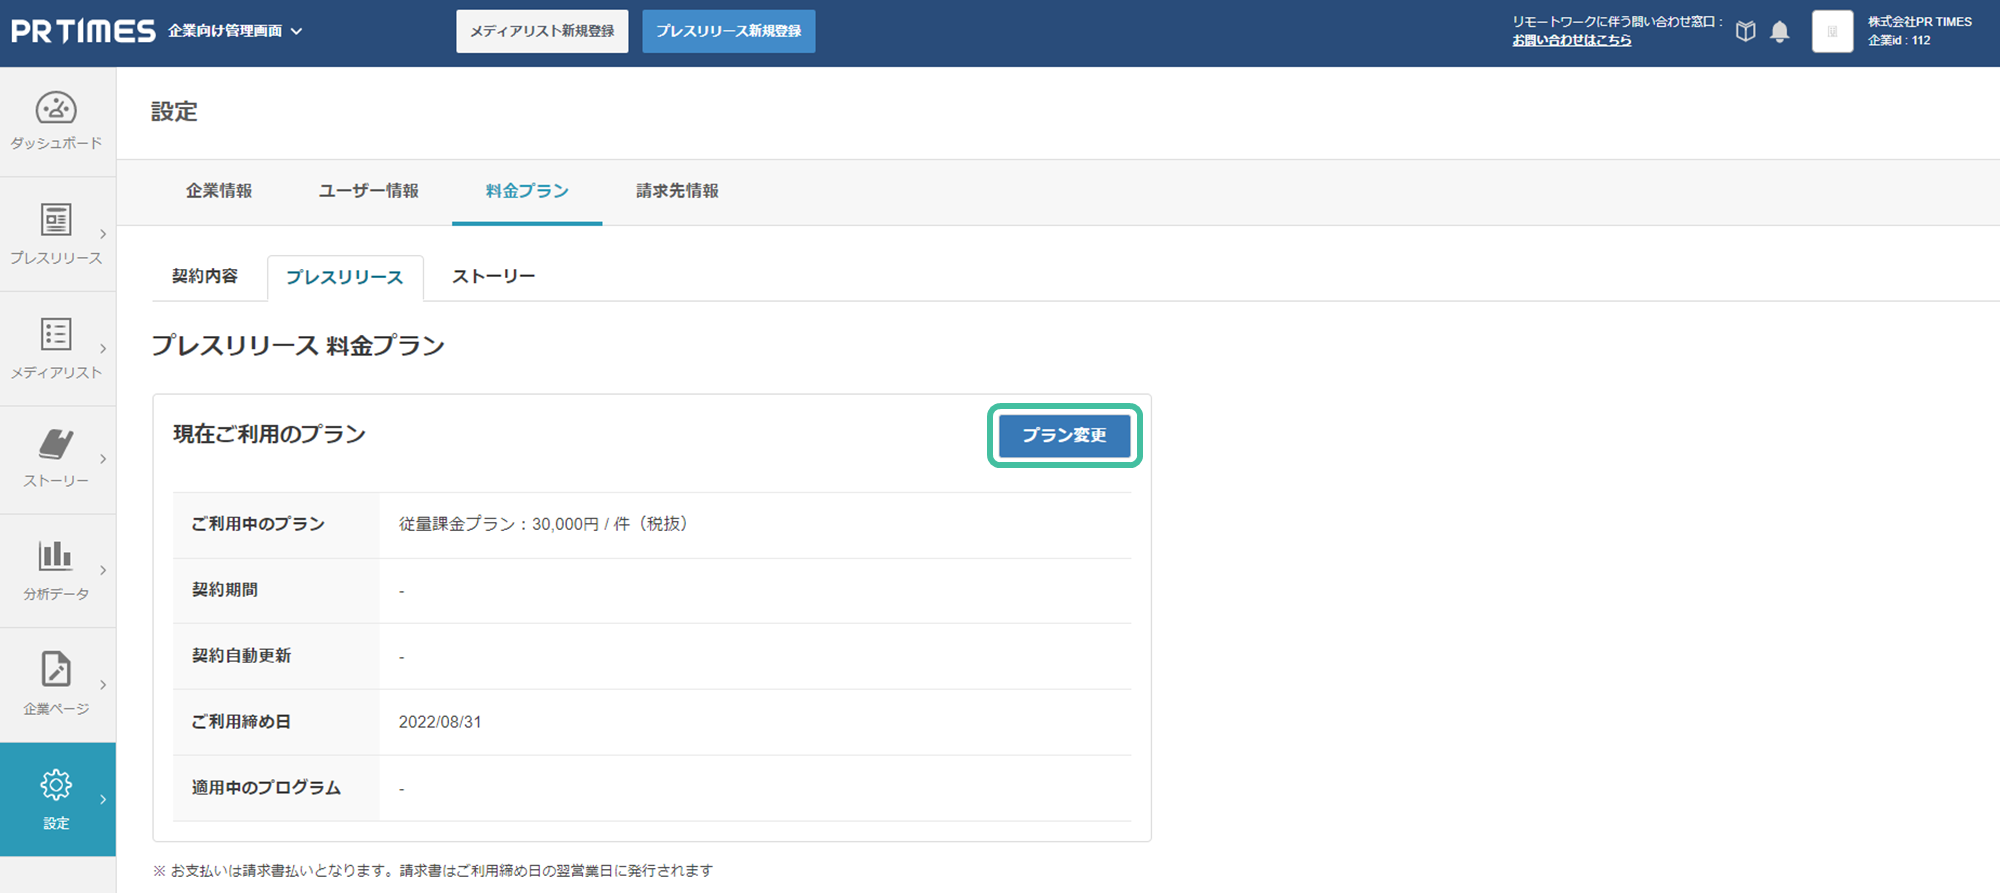Image resolution: width=2000 pixels, height=893 pixels.
Task: Select the Settings gear icon
Action: coord(56,785)
